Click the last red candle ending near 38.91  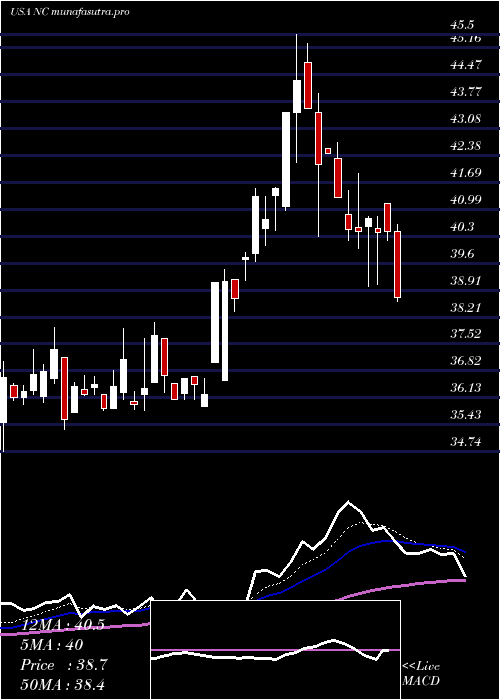tap(397, 264)
